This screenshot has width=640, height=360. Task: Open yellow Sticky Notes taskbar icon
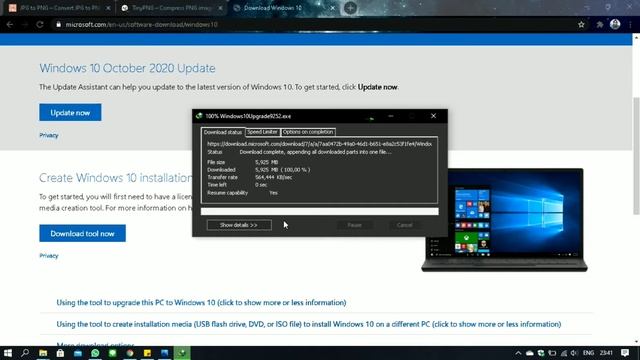click(147, 353)
